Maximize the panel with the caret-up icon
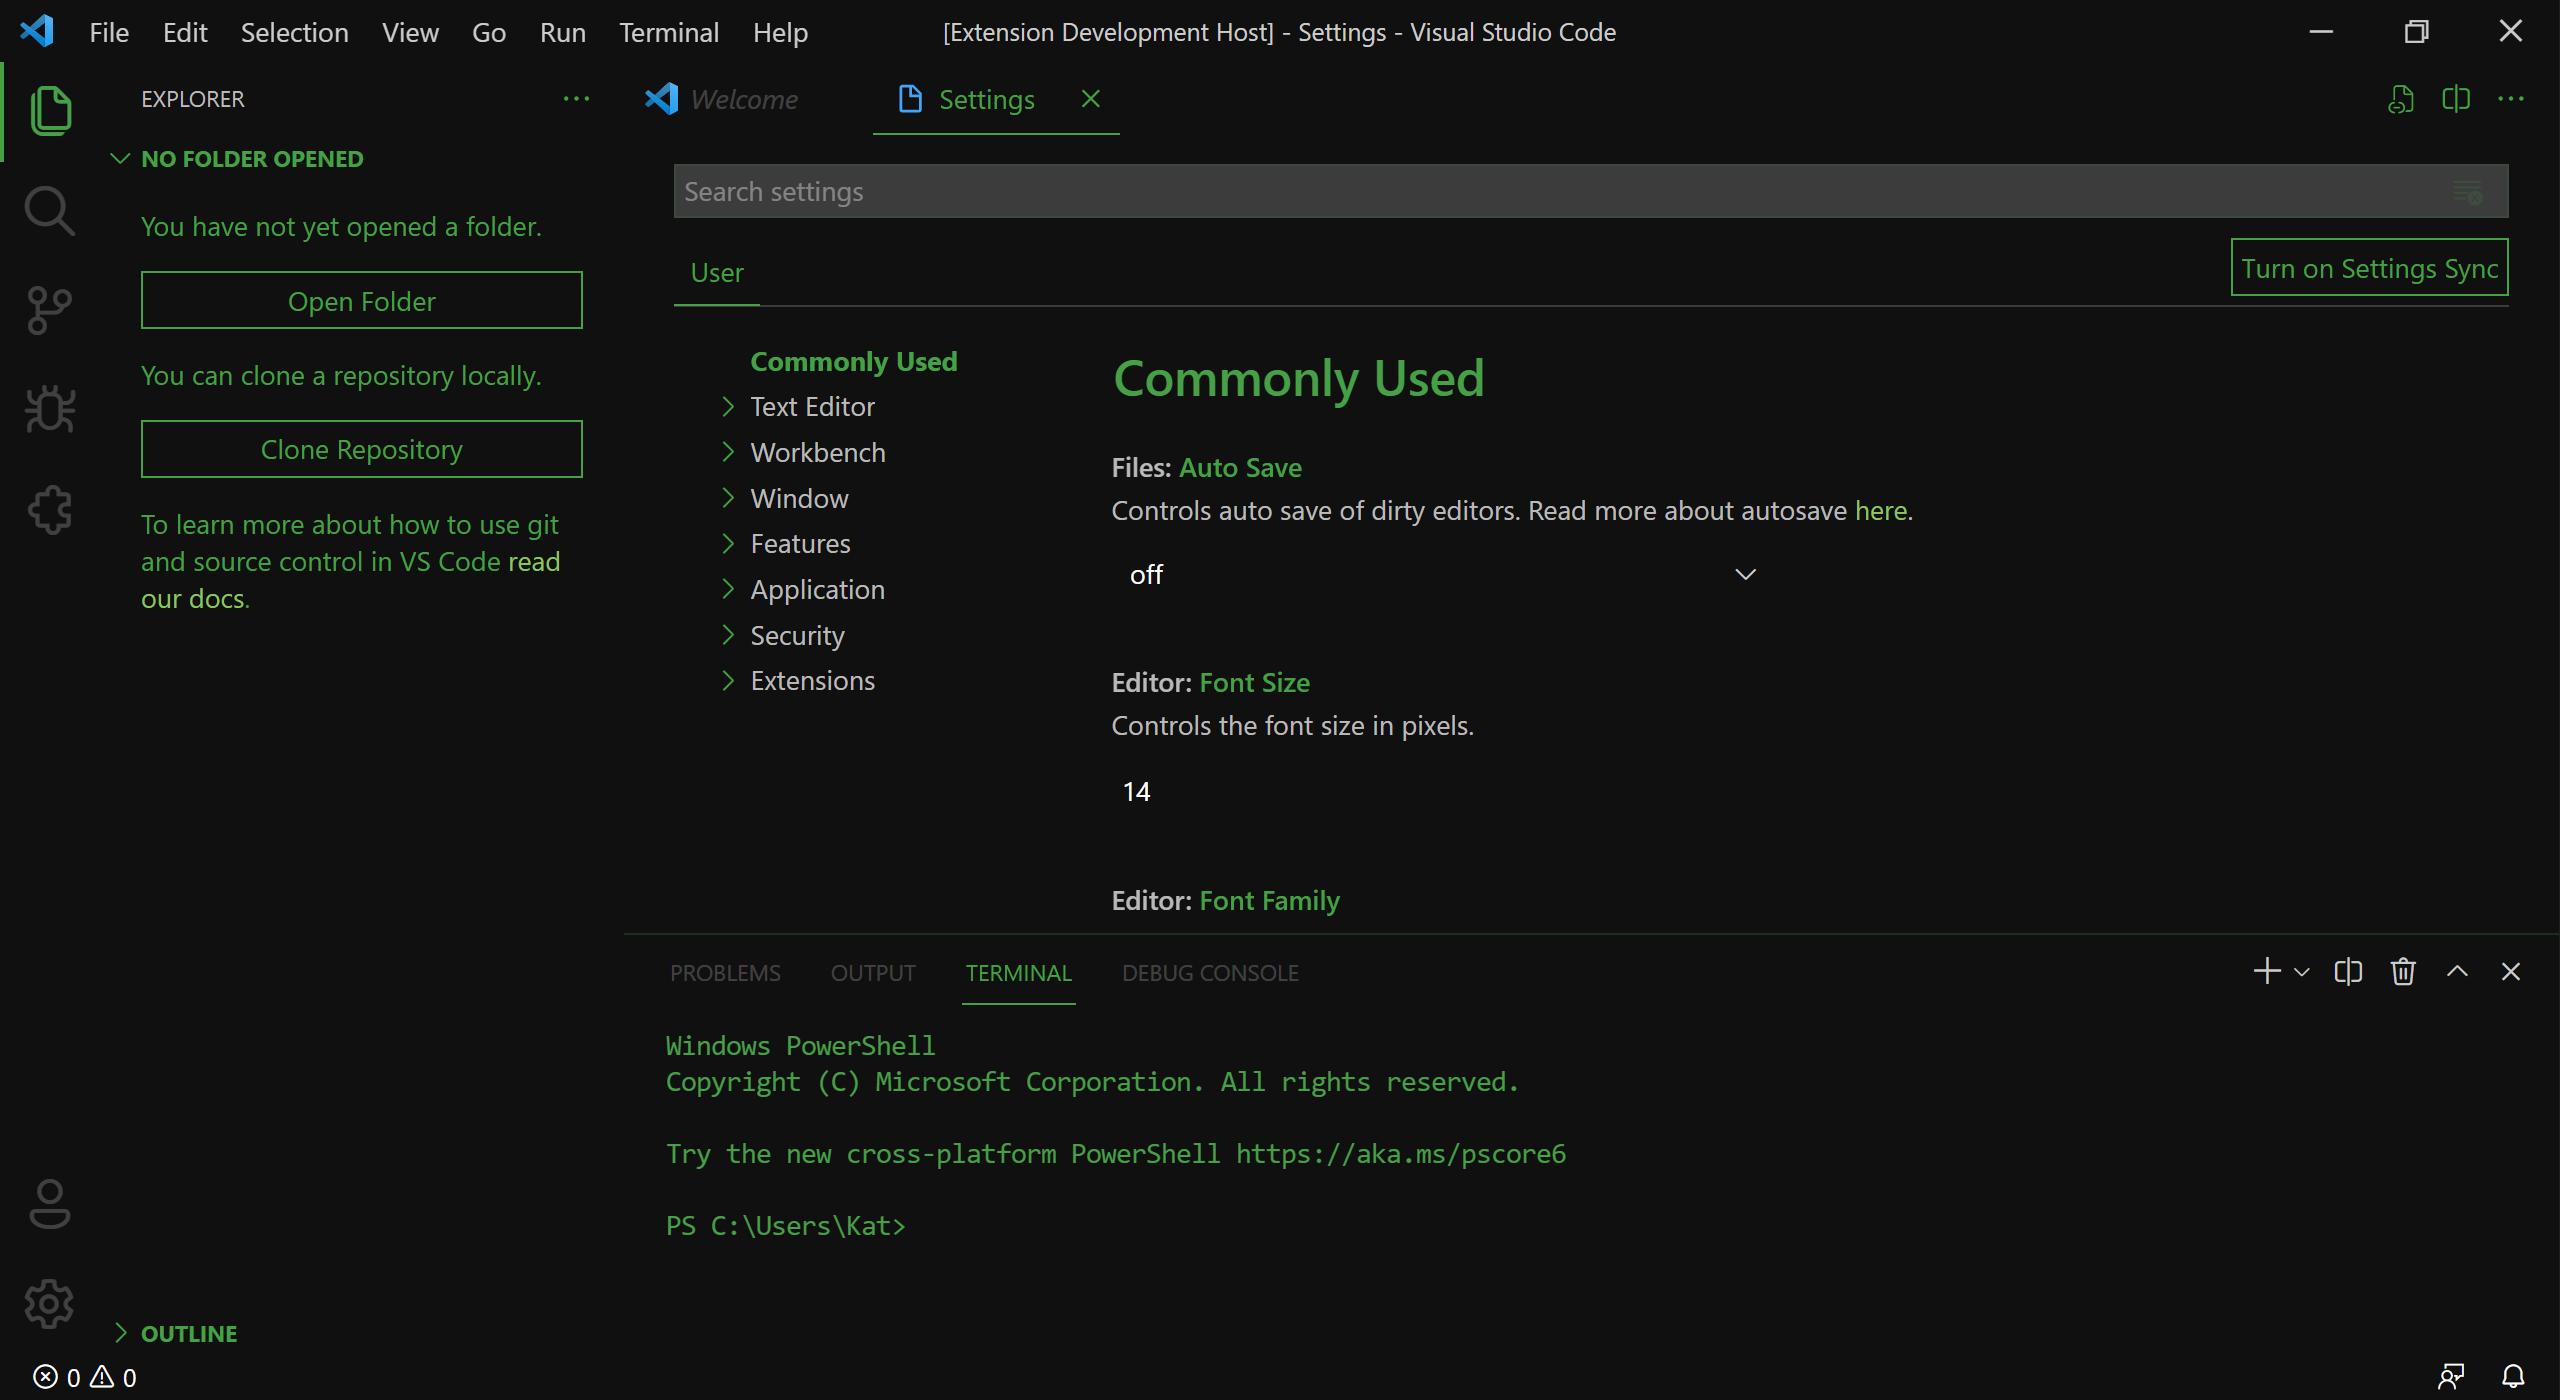Image resolution: width=2560 pixels, height=1400 pixels. 2457,972
